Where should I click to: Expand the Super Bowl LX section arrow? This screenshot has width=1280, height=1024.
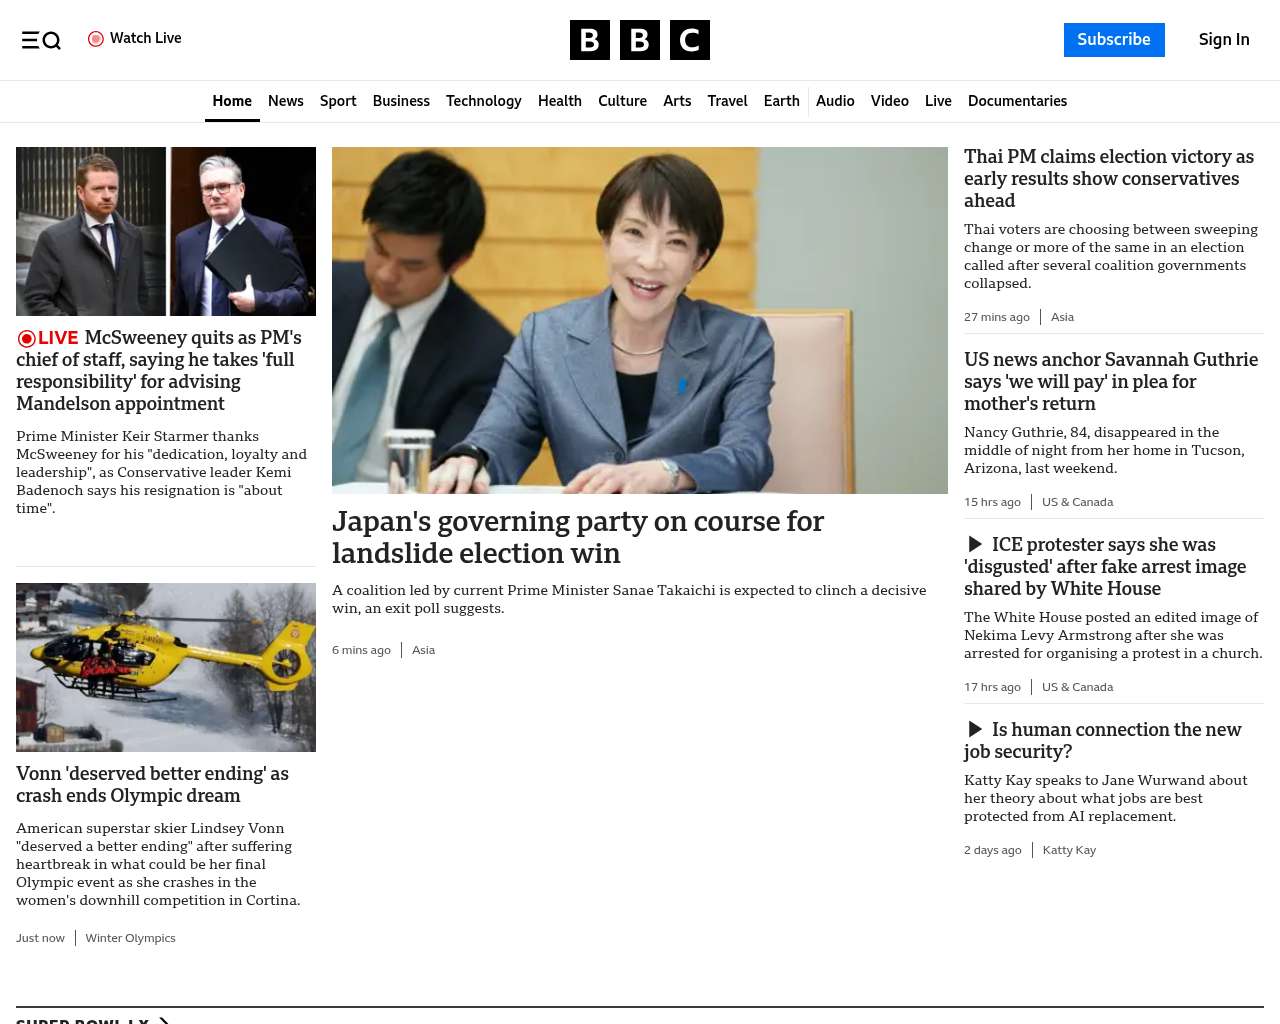tap(164, 1020)
